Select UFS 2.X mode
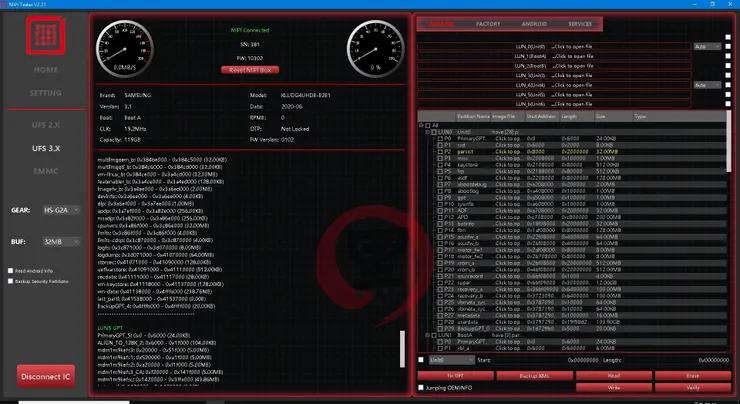This screenshot has height=404, width=740. point(46,125)
